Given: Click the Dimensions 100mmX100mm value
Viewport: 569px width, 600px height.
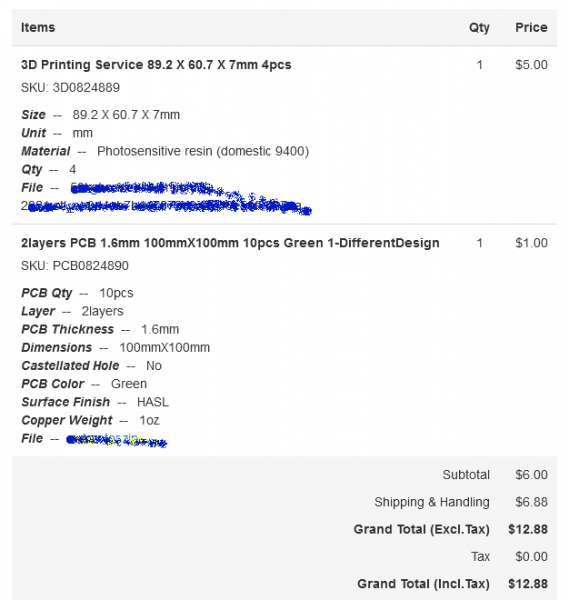Looking at the screenshot, I should (x=165, y=347).
